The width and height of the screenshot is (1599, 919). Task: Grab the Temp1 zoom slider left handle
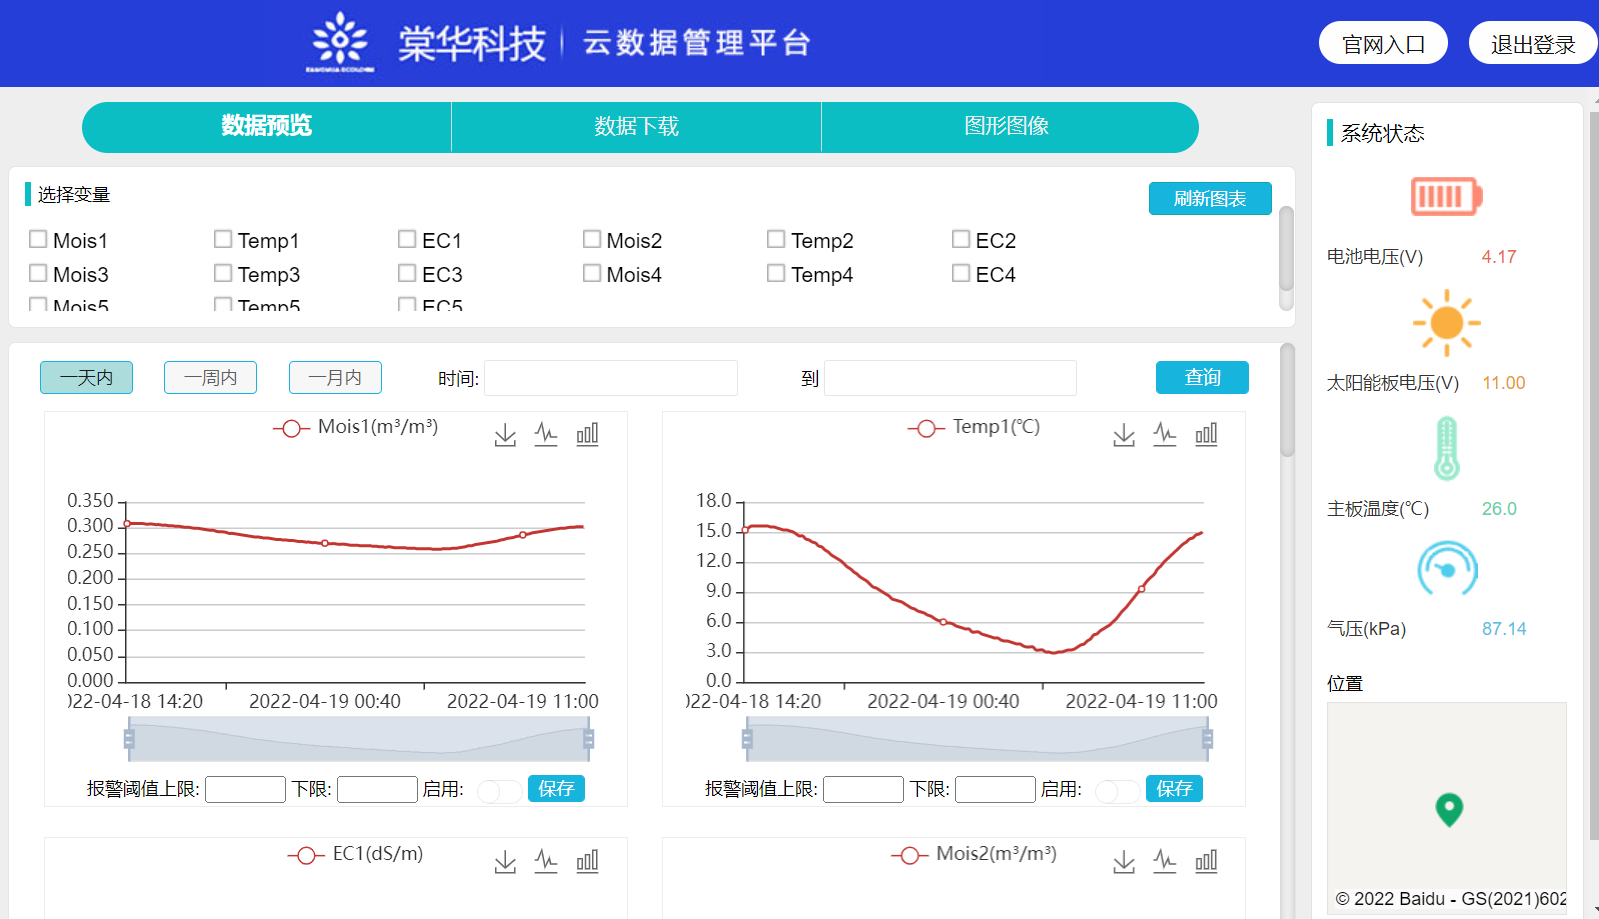coord(747,739)
